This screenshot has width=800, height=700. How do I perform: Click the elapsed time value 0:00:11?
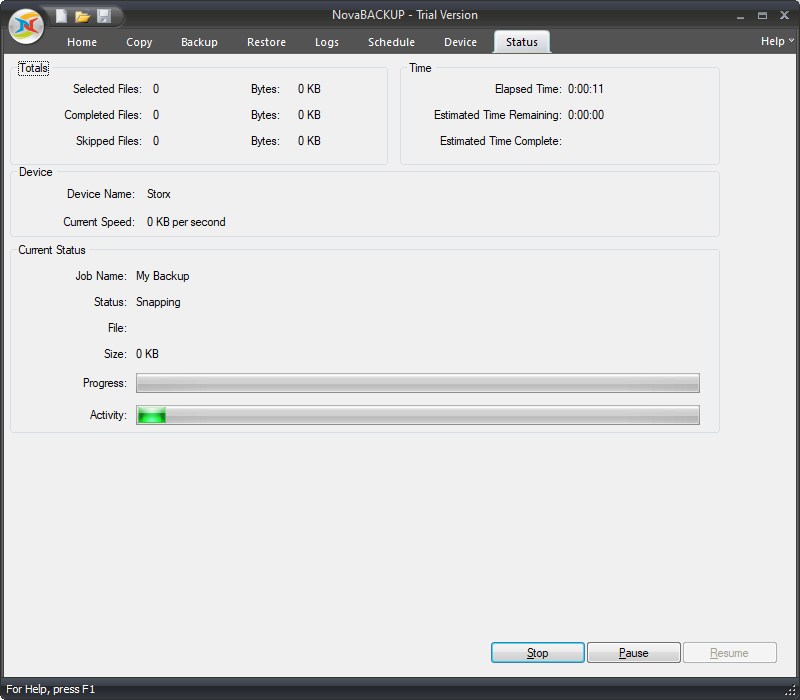(586, 89)
